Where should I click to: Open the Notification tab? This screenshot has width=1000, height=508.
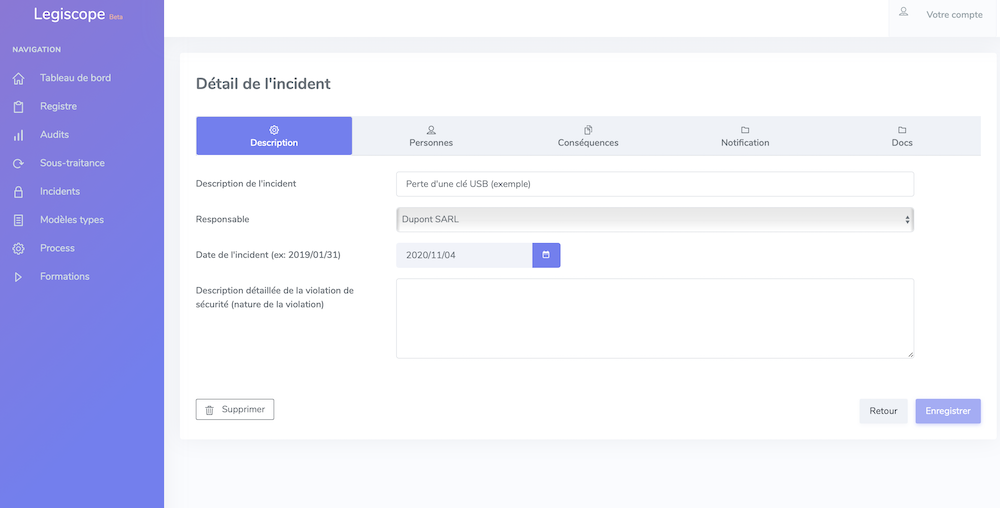[x=745, y=136]
